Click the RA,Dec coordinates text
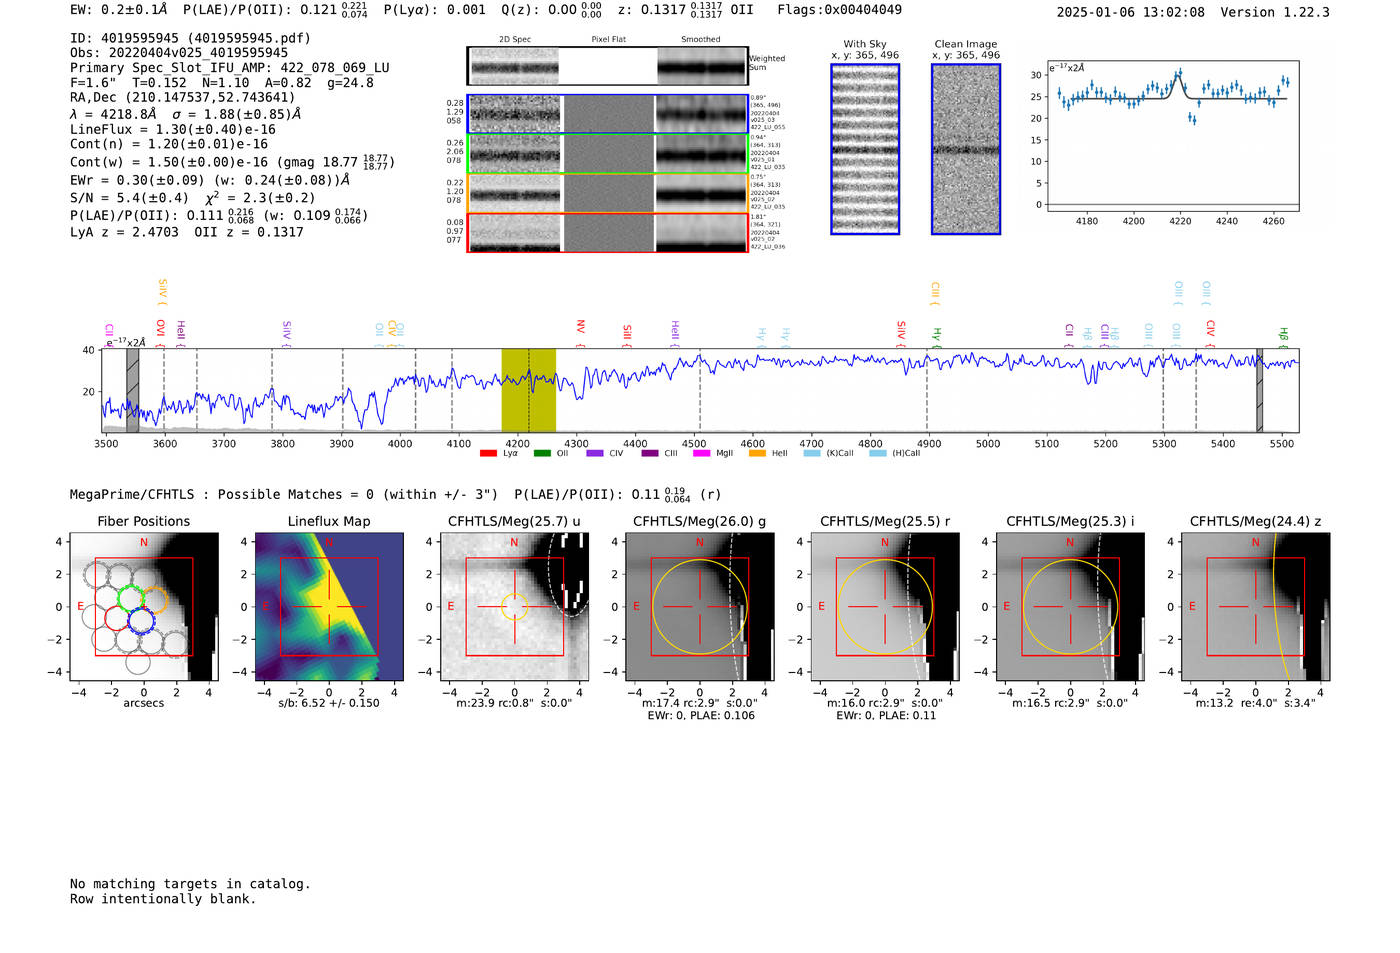The image size is (1400, 953). (183, 98)
